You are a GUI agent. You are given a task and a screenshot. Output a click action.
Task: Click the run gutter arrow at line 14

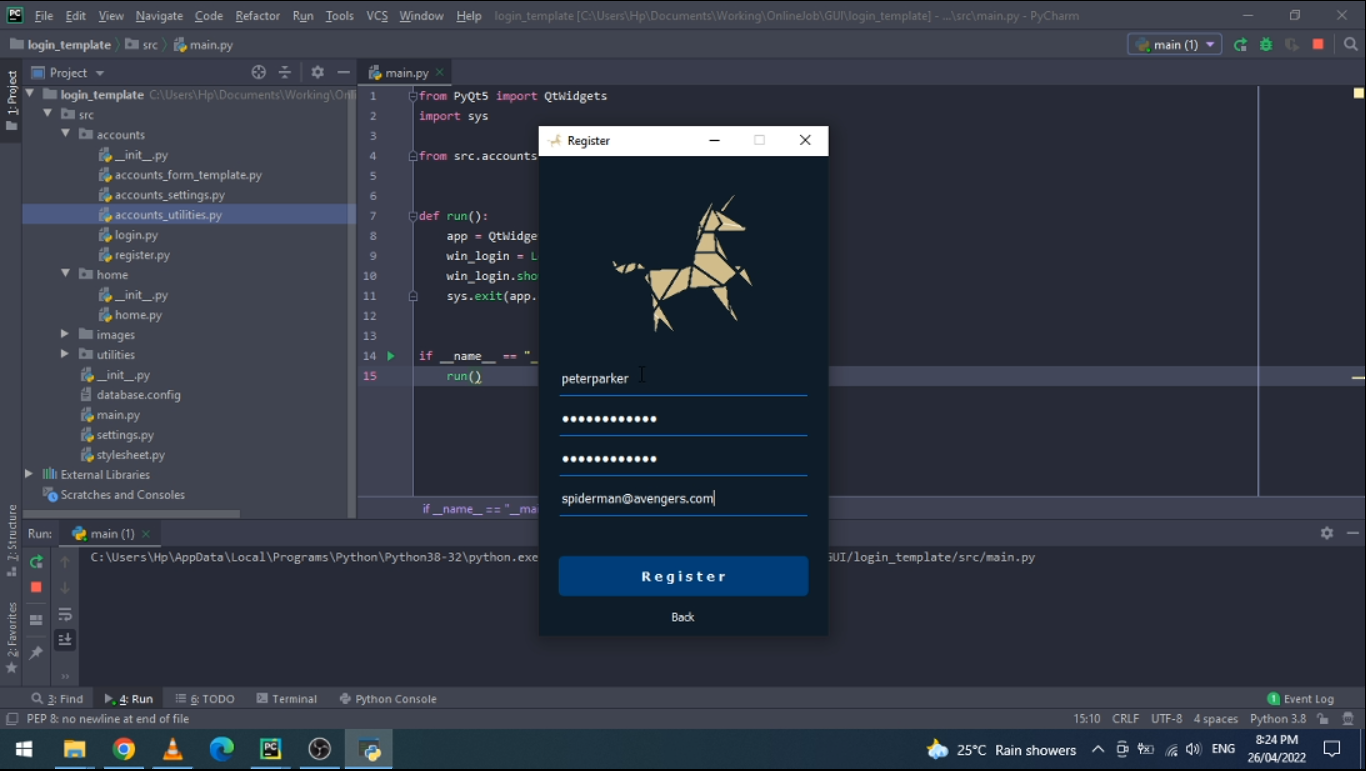pyautogui.click(x=391, y=356)
